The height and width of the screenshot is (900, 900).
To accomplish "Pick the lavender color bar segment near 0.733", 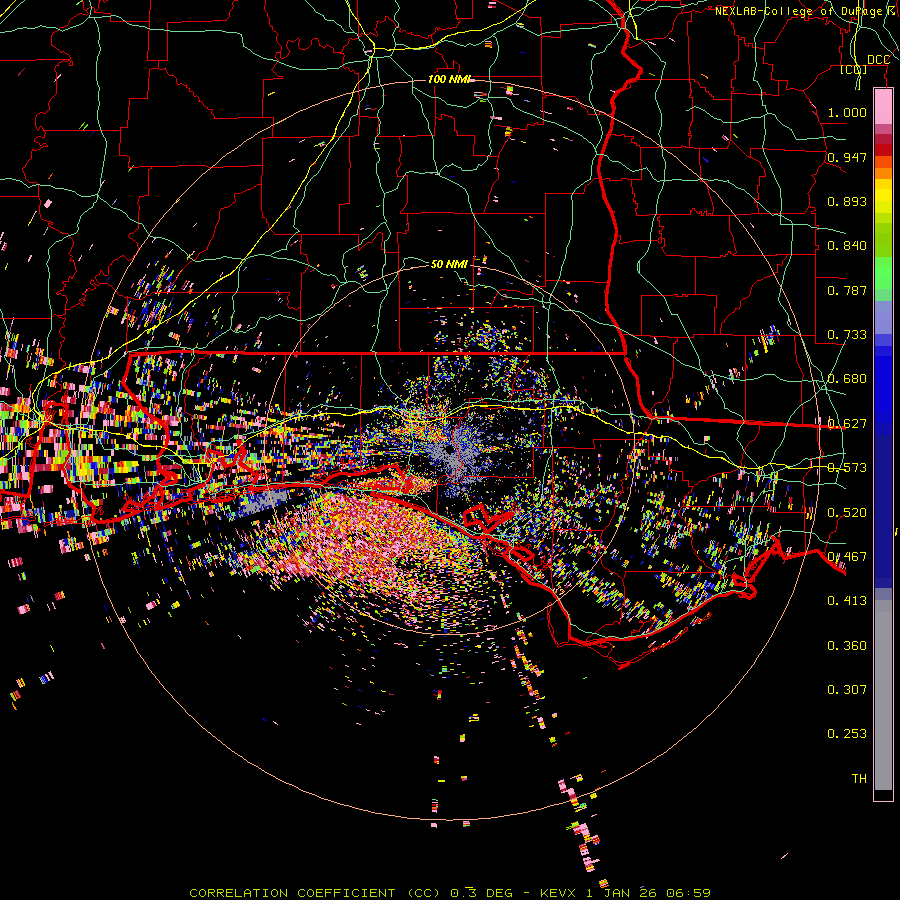I will pyautogui.click(x=883, y=317).
